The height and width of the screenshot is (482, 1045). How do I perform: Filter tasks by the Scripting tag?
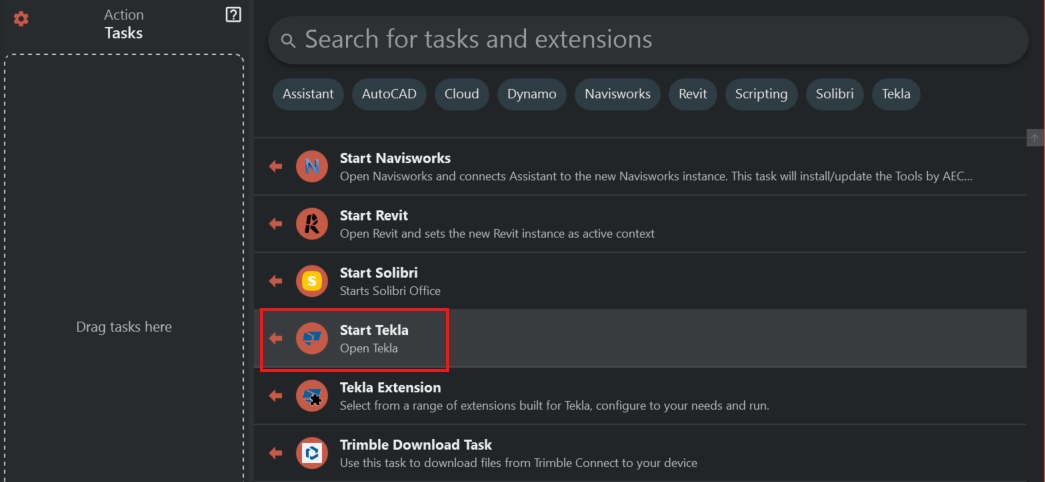point(761,94)
